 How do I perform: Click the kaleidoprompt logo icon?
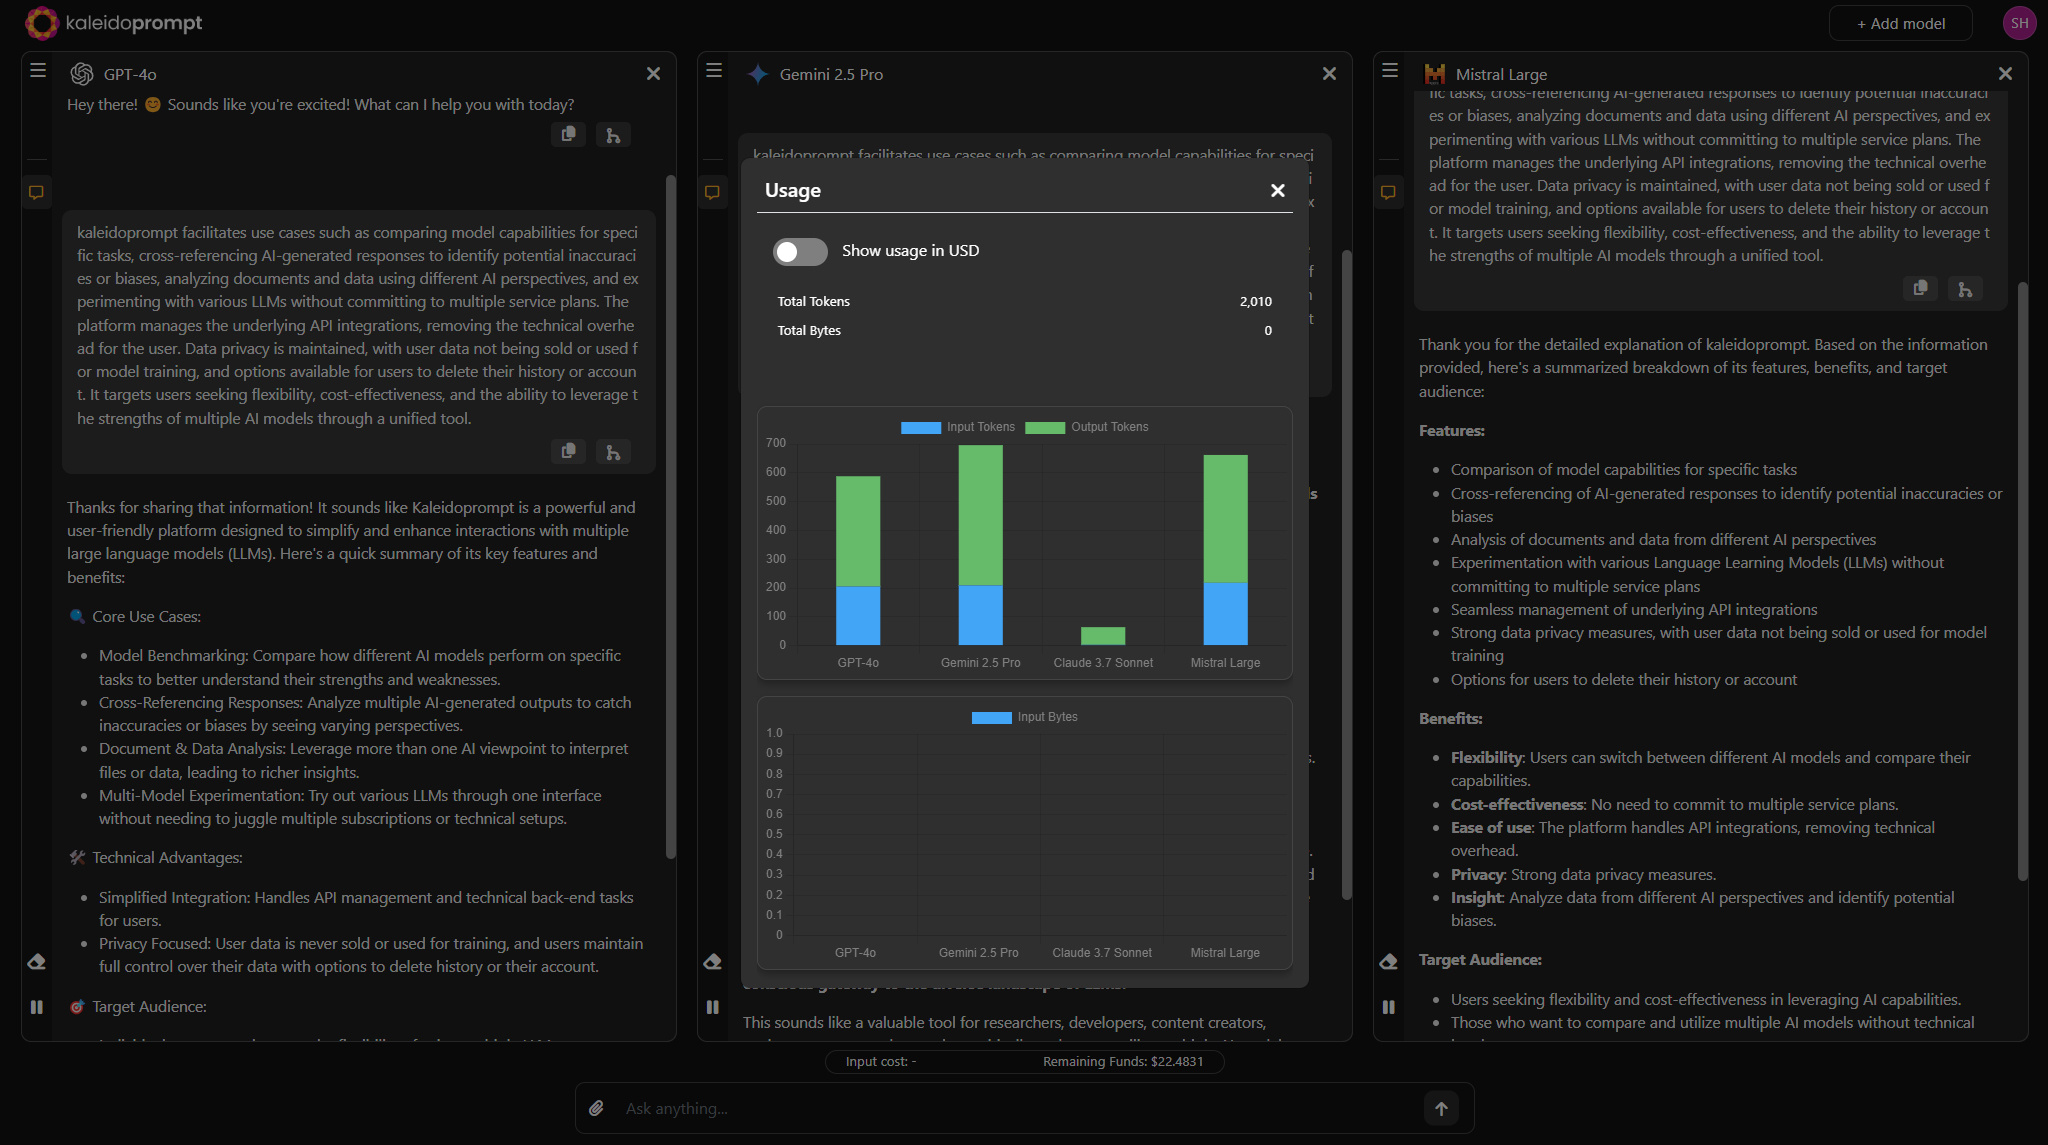42,22
